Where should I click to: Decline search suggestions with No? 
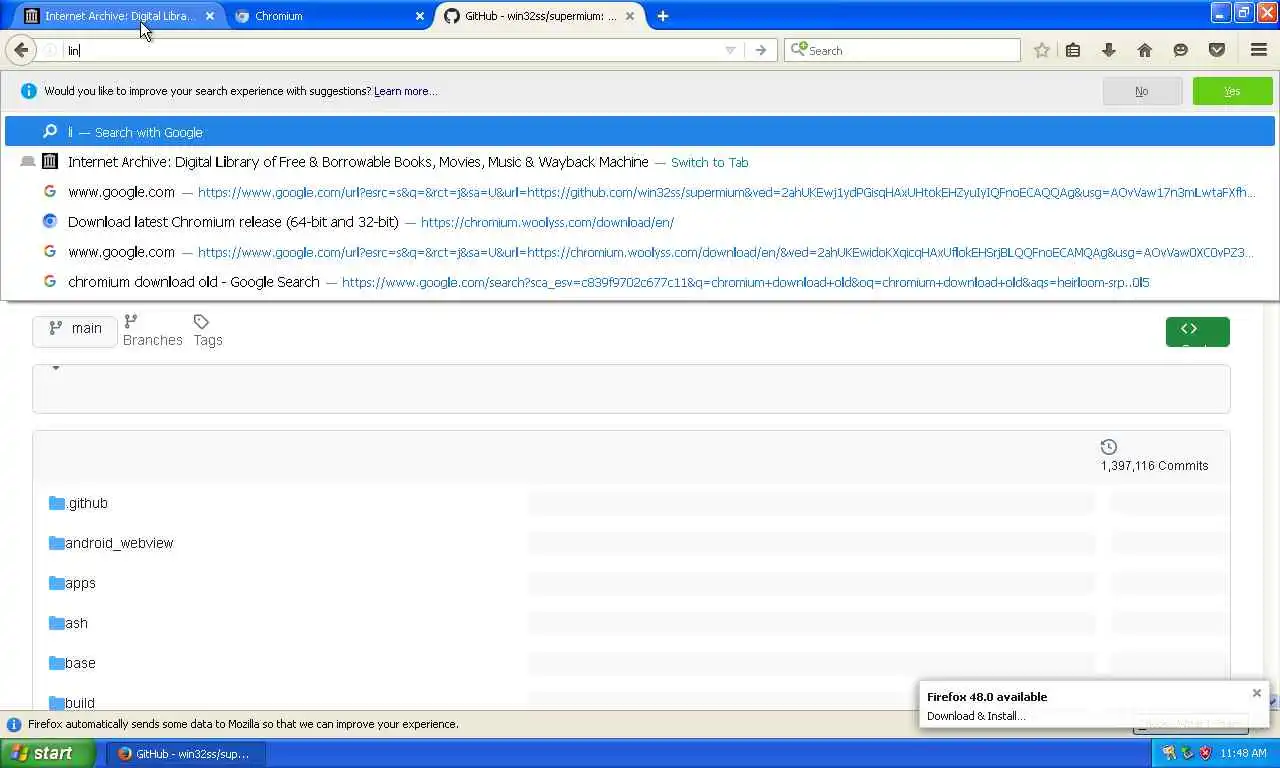(x=1141, y=91)
